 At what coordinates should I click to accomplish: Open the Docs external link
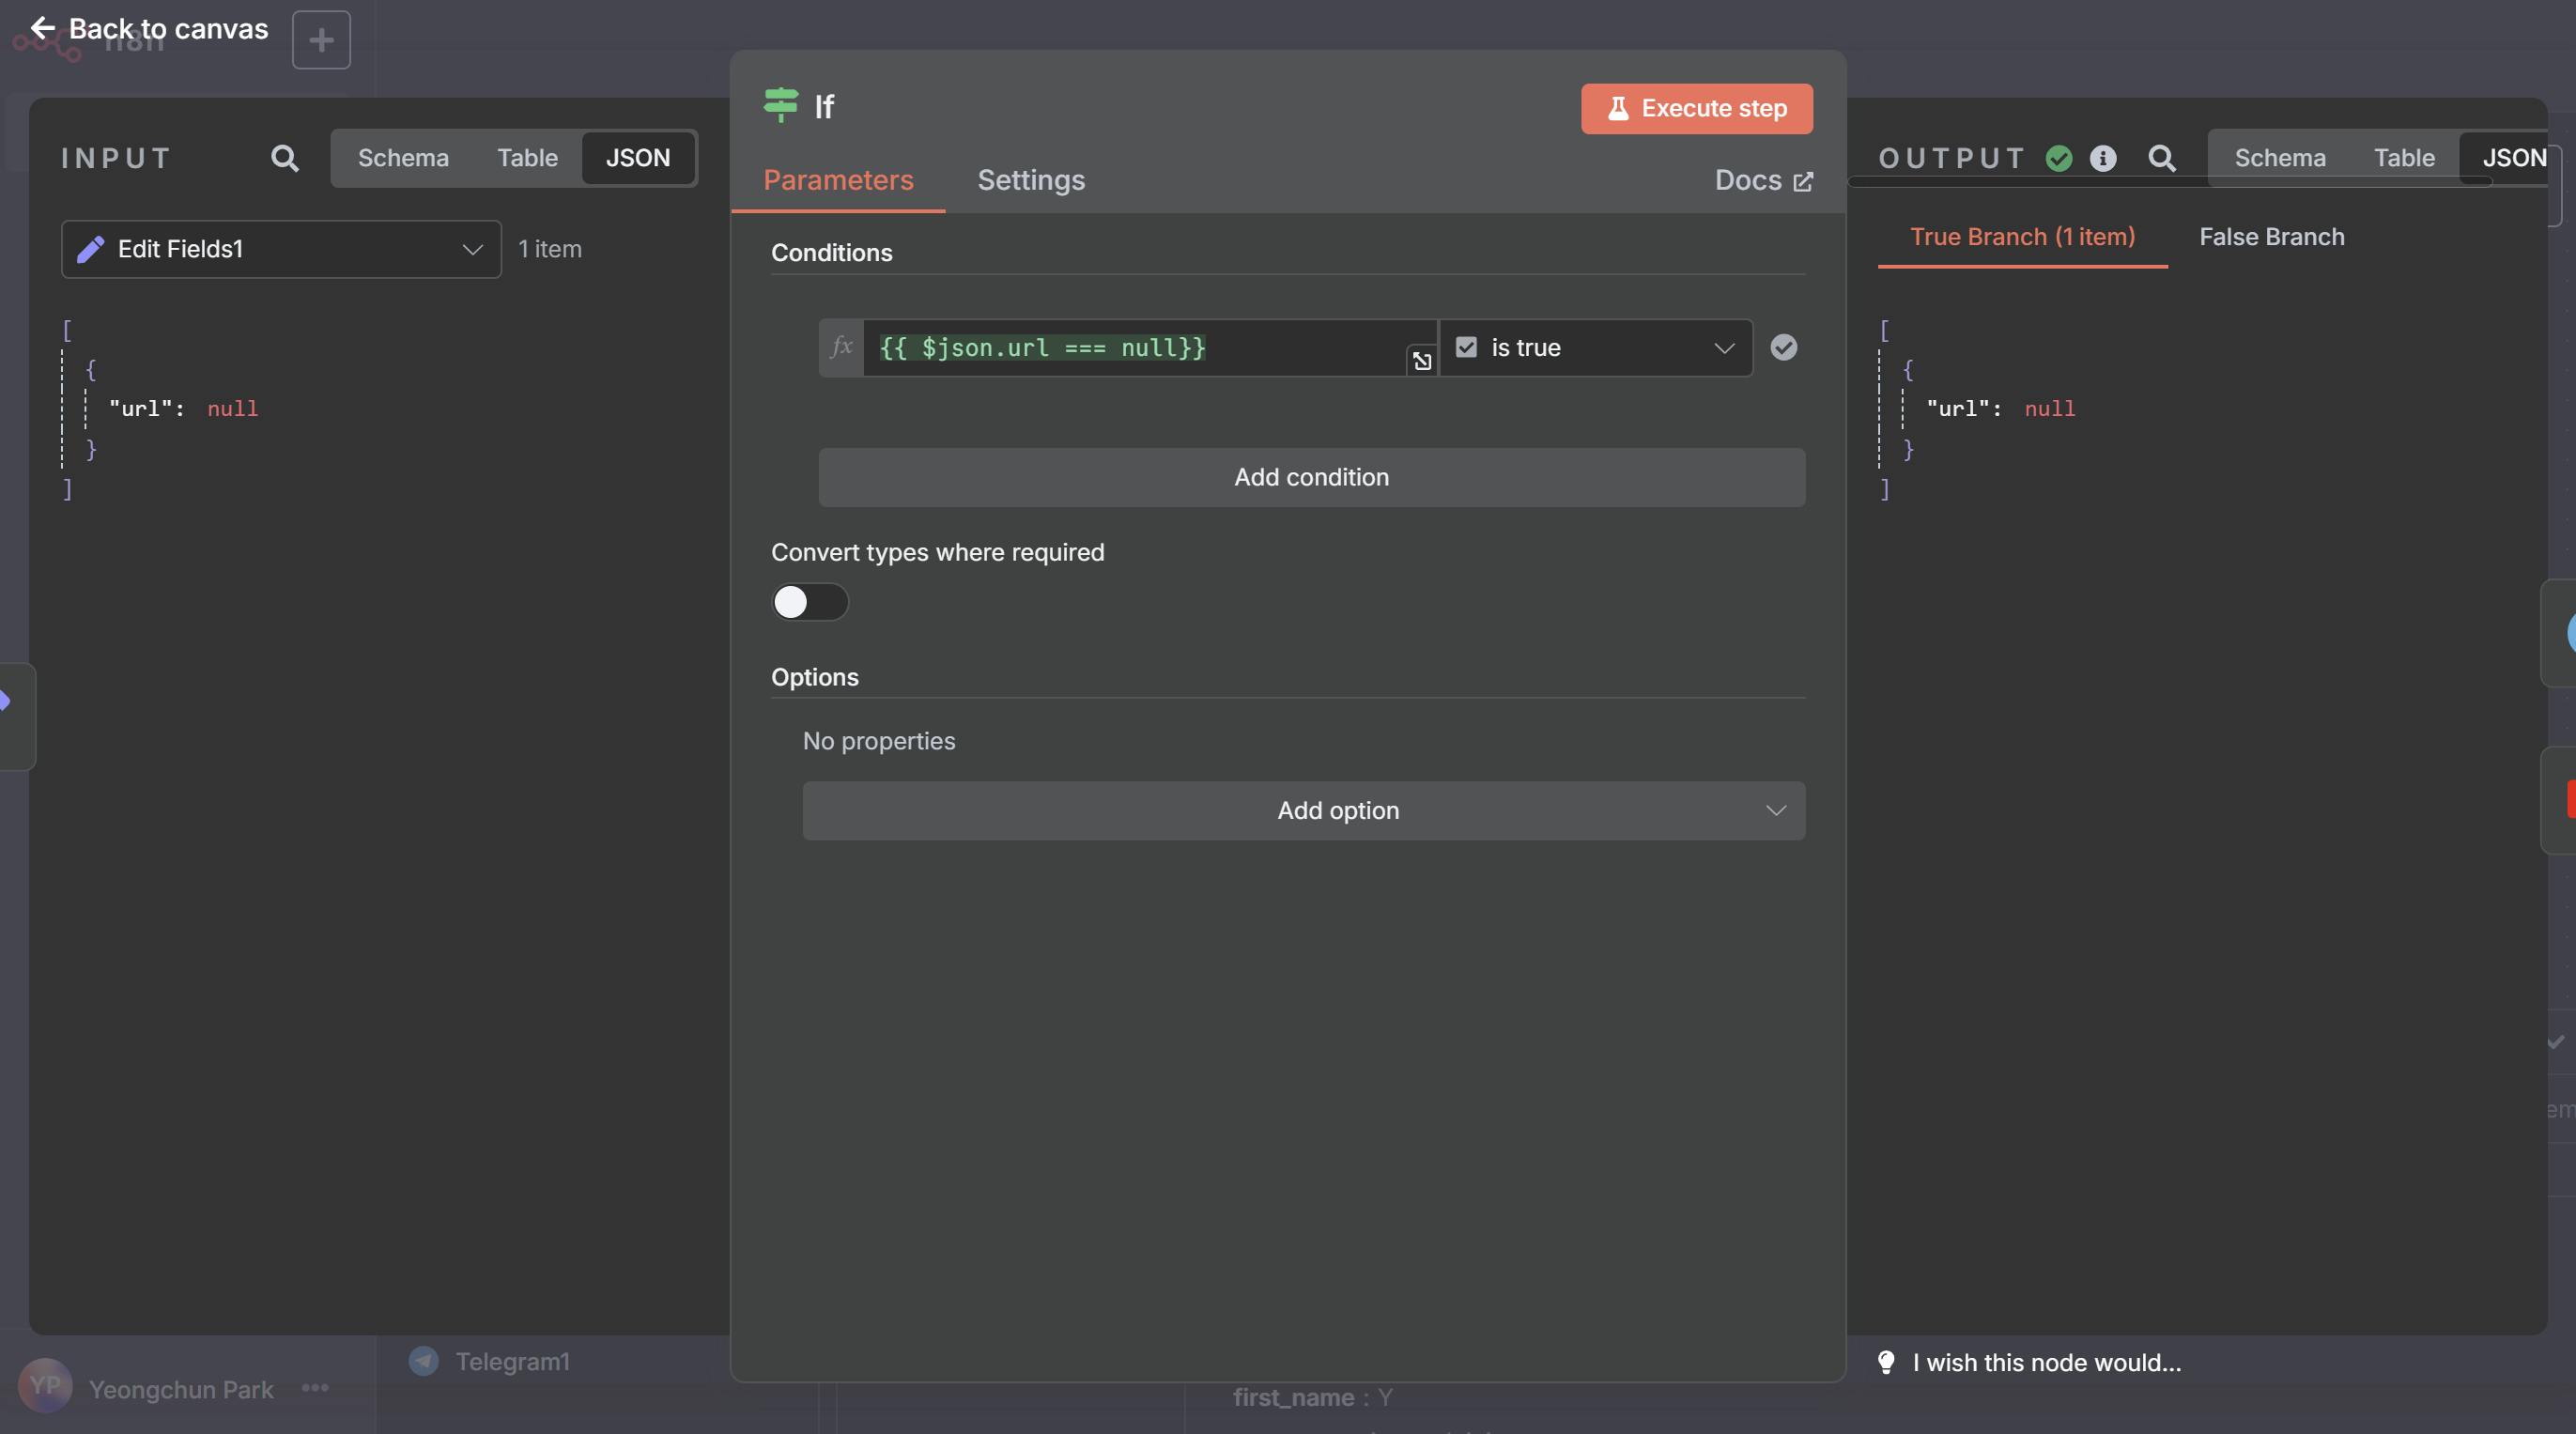(1762, 180)
